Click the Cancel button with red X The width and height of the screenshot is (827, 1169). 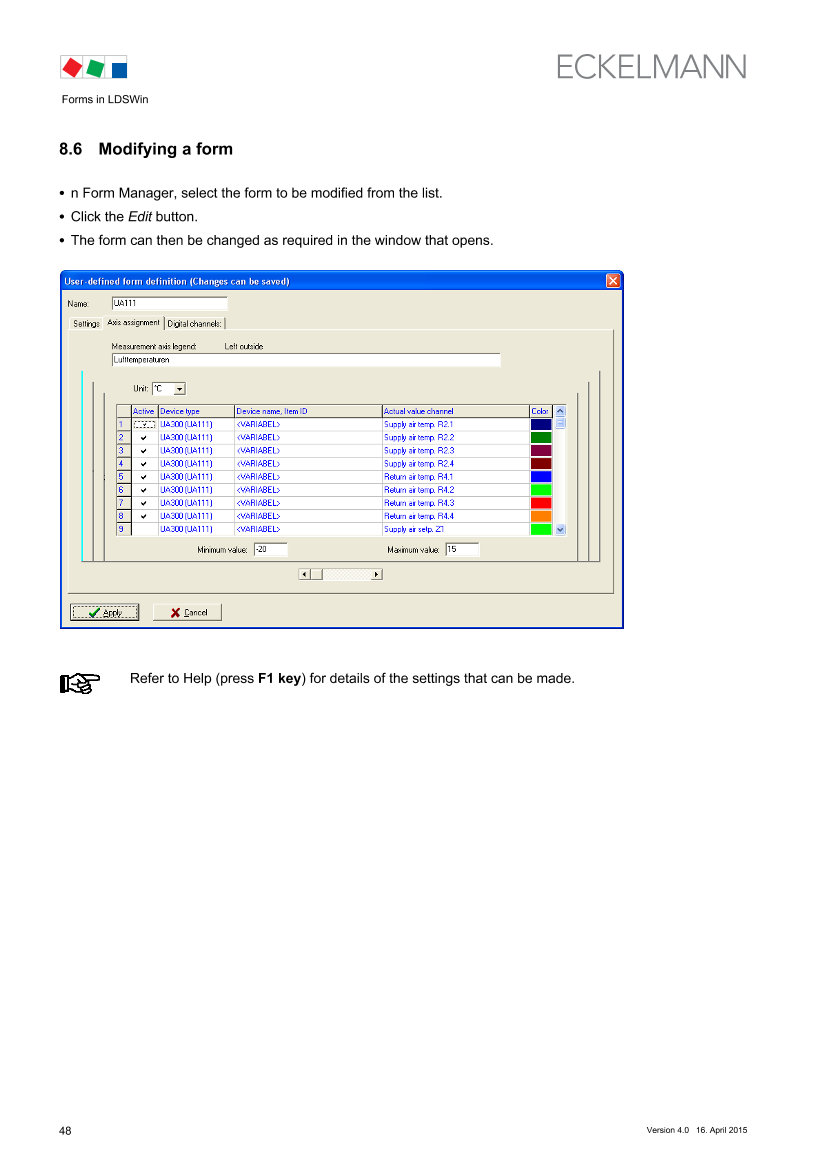(187, 613)
